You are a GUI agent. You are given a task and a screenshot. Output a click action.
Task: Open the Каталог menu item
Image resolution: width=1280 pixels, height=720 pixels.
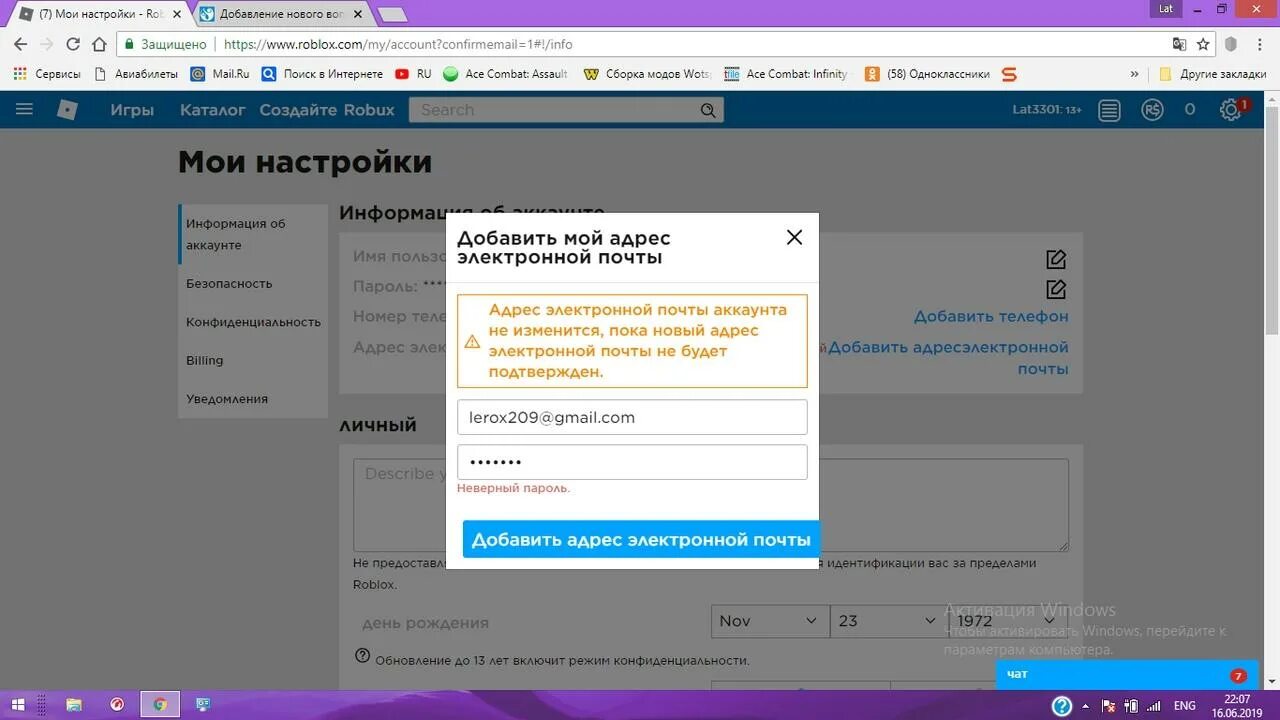pyautogui.click(x=212, y=110)
